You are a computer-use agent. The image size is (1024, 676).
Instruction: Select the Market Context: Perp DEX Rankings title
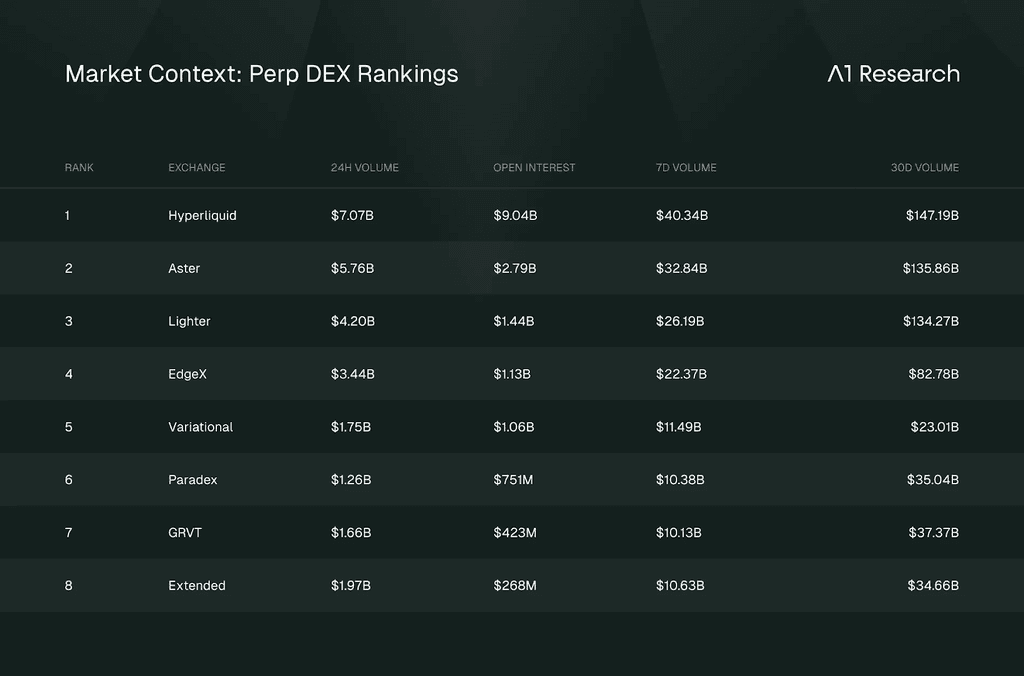click(262, 74)
